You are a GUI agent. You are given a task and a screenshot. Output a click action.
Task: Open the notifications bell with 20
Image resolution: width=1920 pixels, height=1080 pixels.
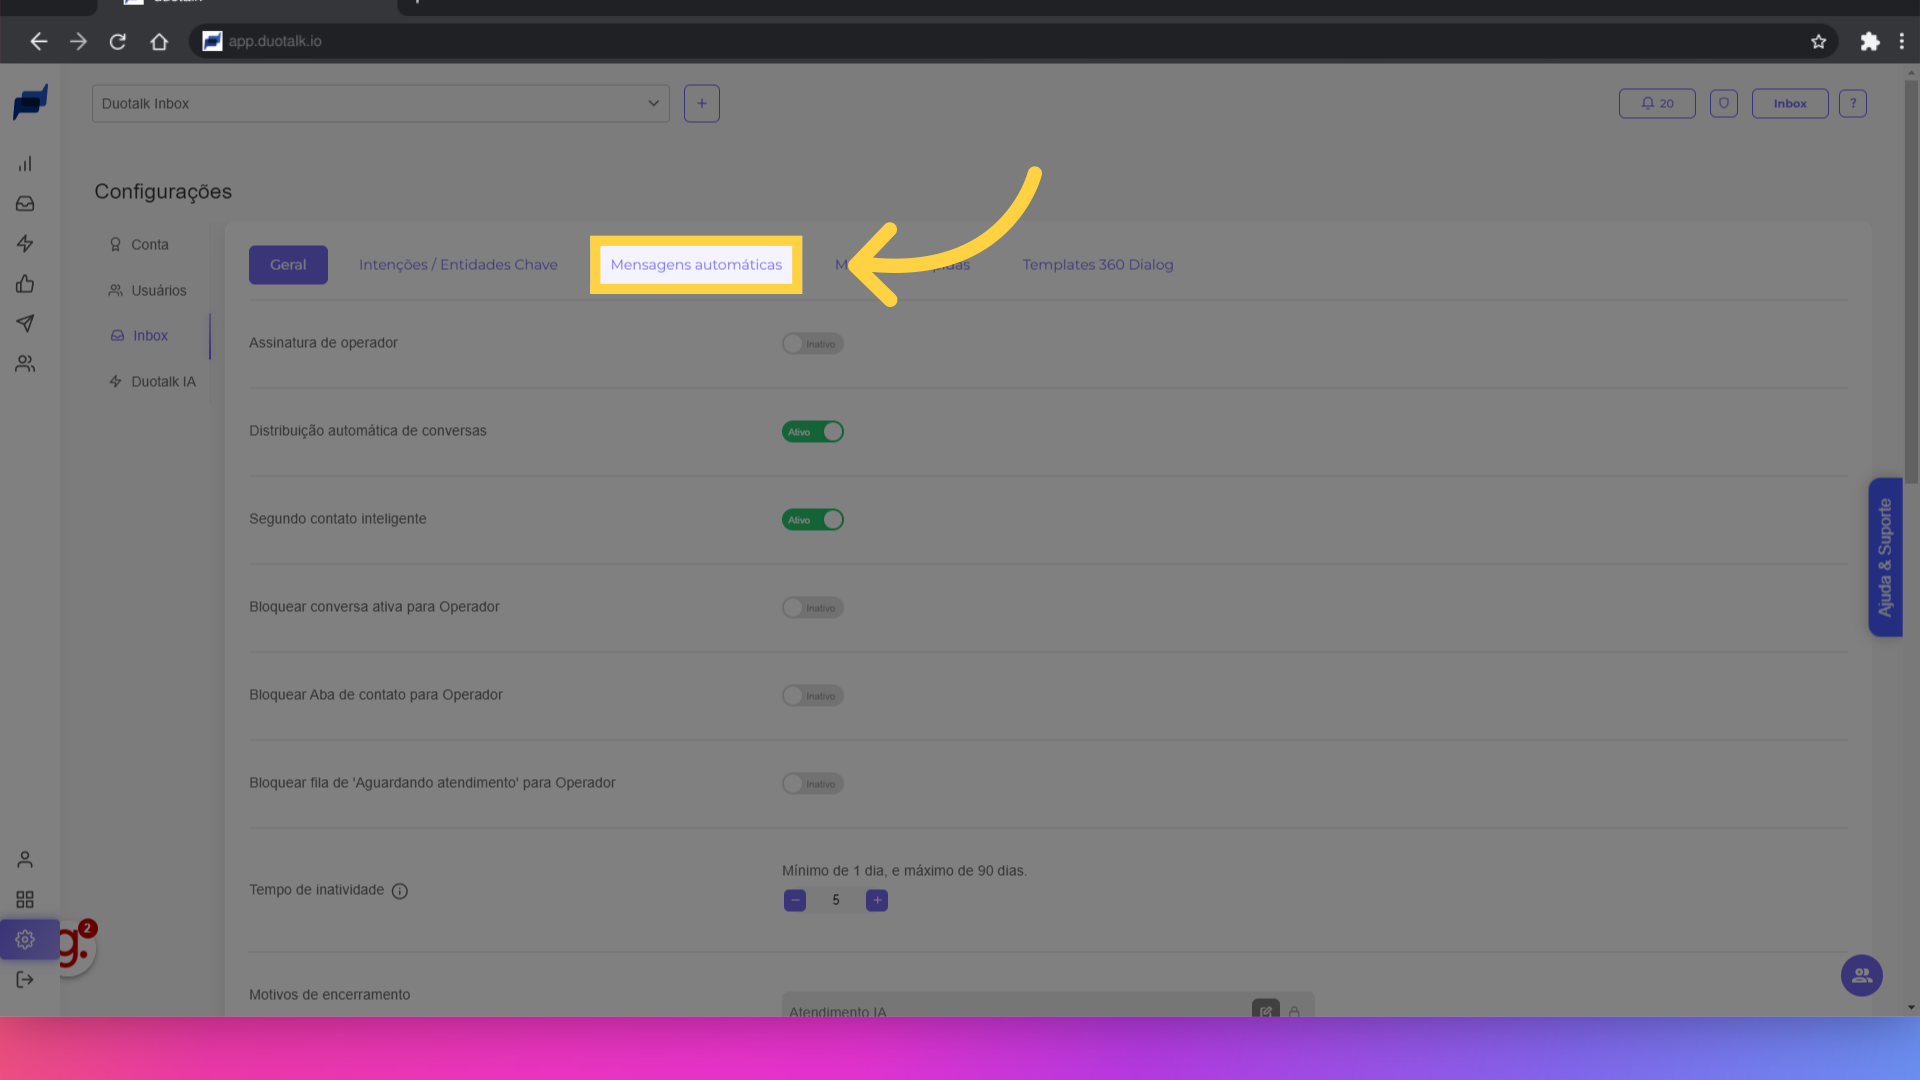pyautogui.click(x=1657, y=104)
